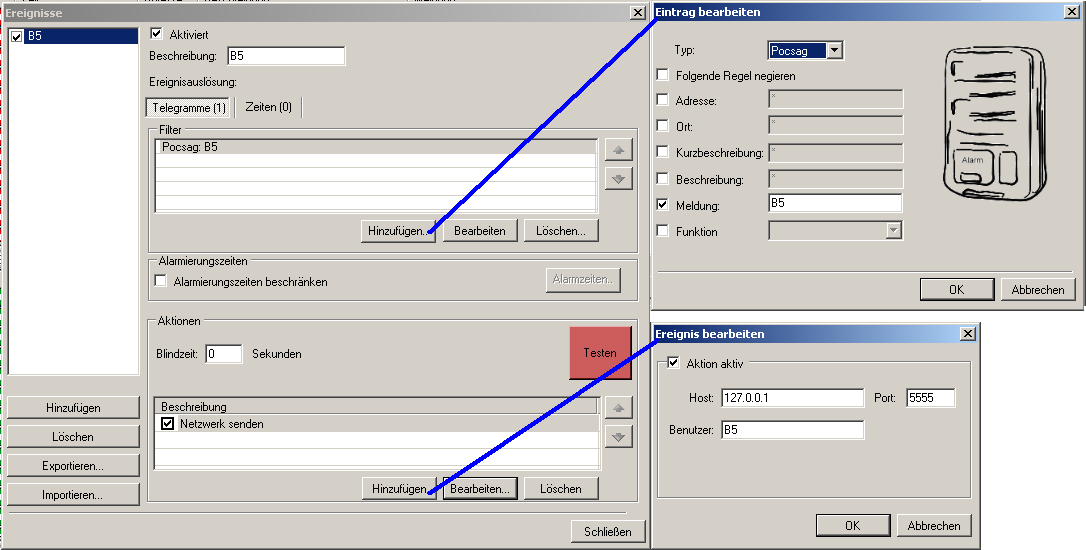Select the Pocsag: B5 filter entry
The image size is (1086, 550).
click(375, 147)
